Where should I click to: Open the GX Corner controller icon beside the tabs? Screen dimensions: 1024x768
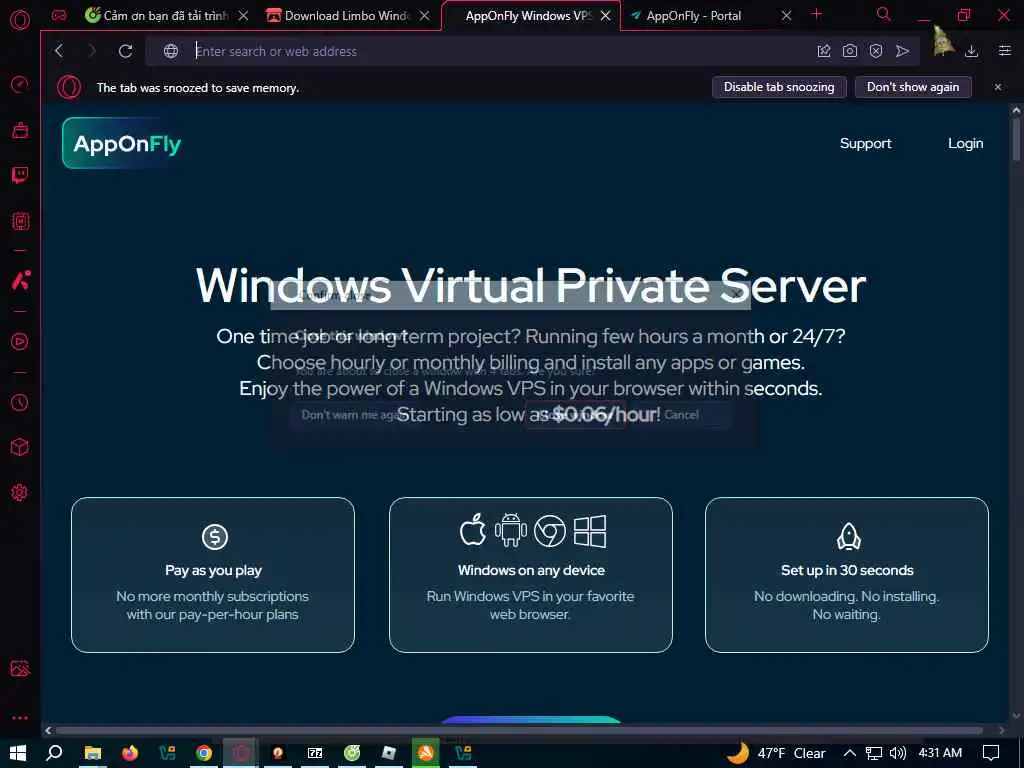point(59,16)
